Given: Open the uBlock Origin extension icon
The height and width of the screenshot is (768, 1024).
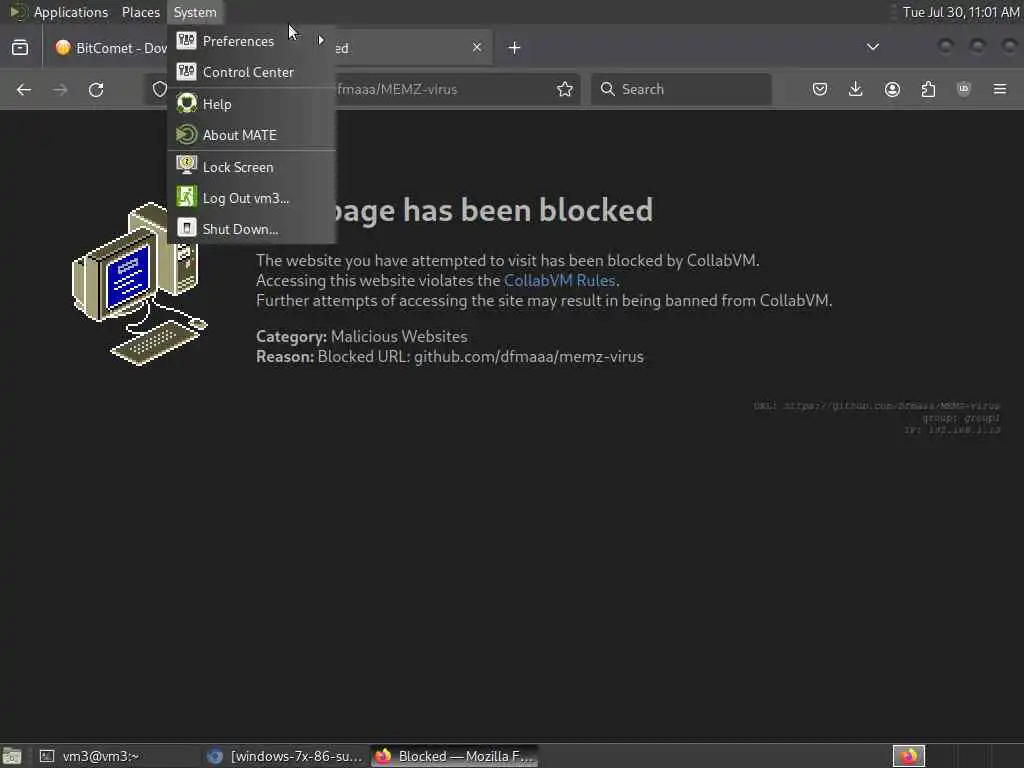Looking at the screenshot, I should (x=963, y=89).
